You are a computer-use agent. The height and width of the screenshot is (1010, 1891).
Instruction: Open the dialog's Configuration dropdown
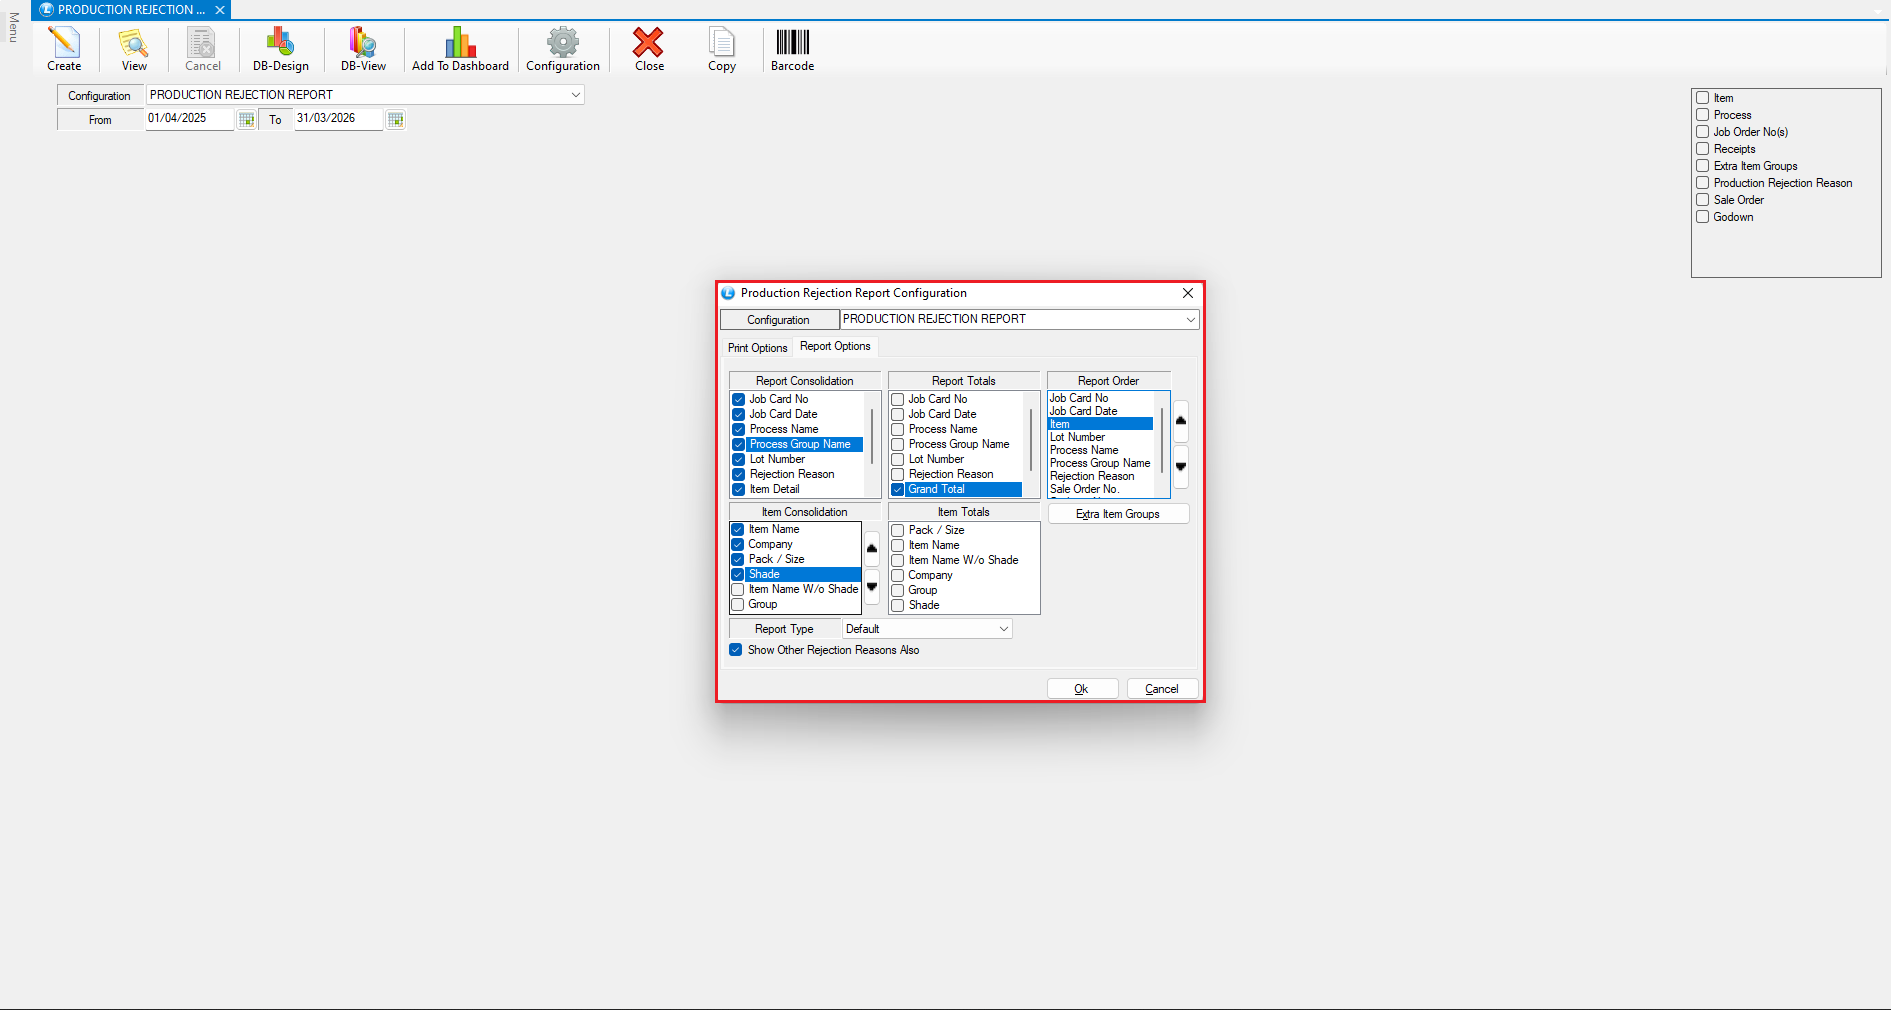coord(1190,320)
